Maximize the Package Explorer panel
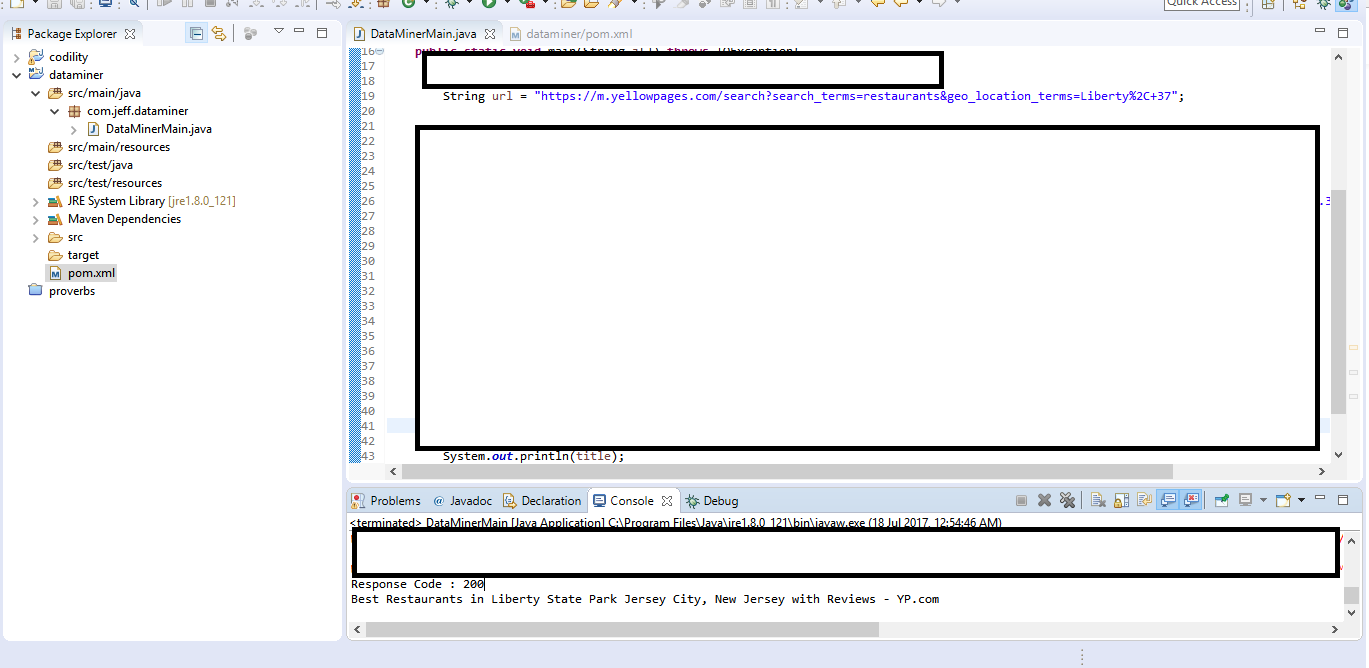 322,32
